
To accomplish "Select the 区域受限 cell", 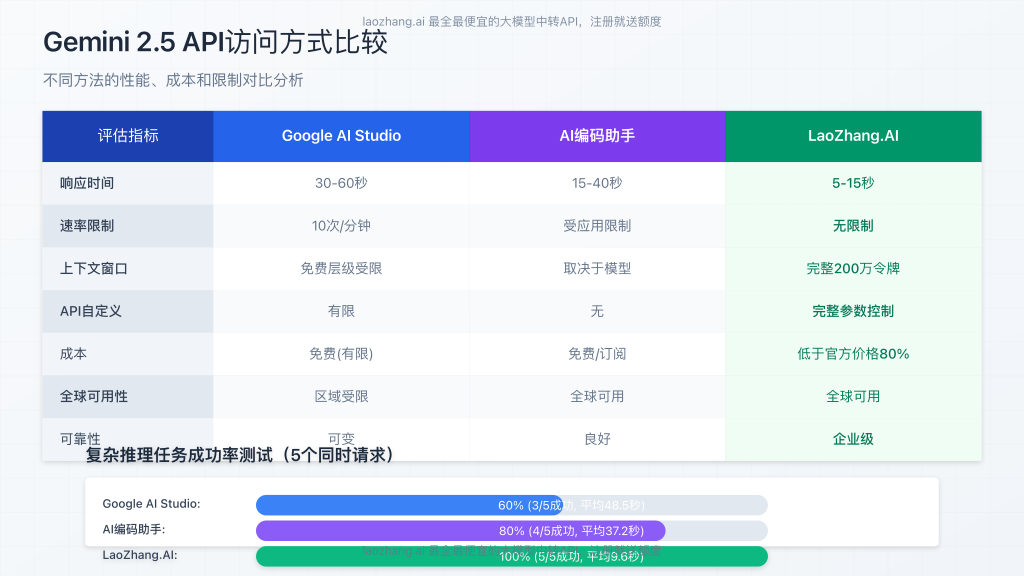I will [x=341, y=396].
